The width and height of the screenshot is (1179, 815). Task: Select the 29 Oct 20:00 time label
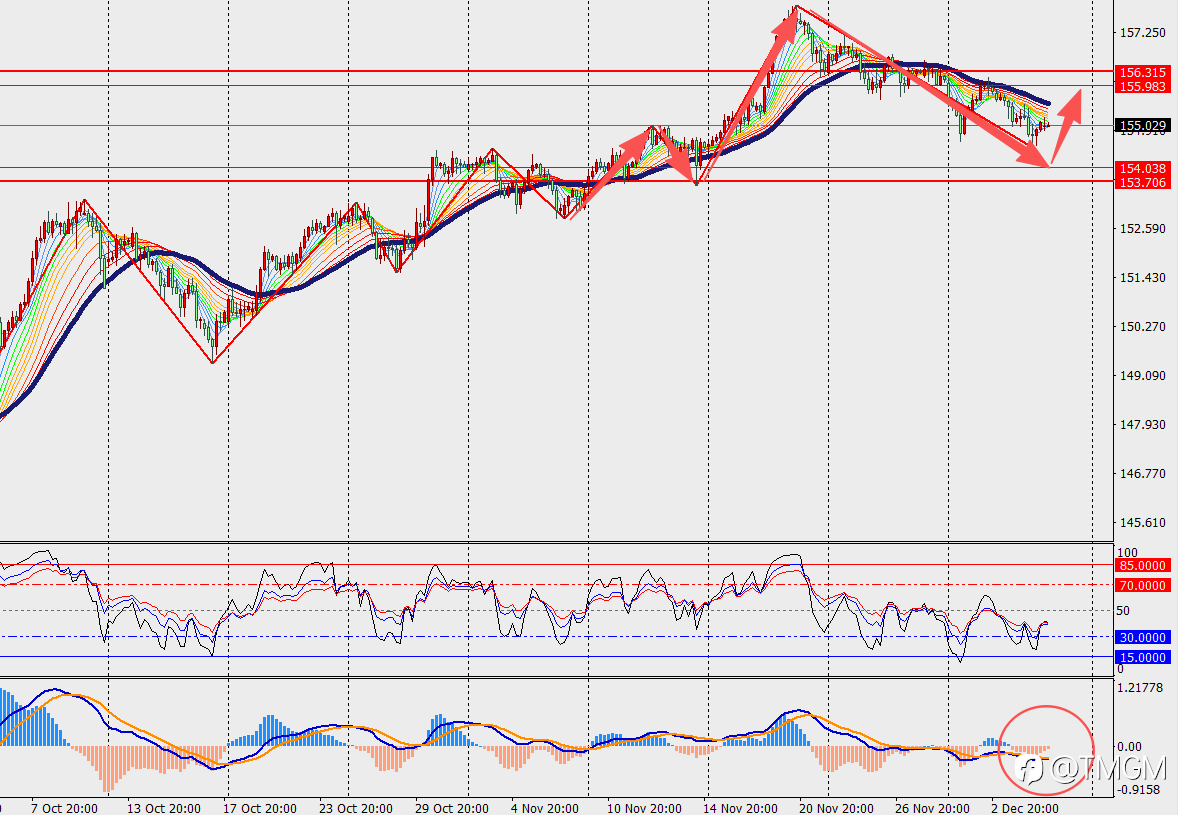coord(451,808)
